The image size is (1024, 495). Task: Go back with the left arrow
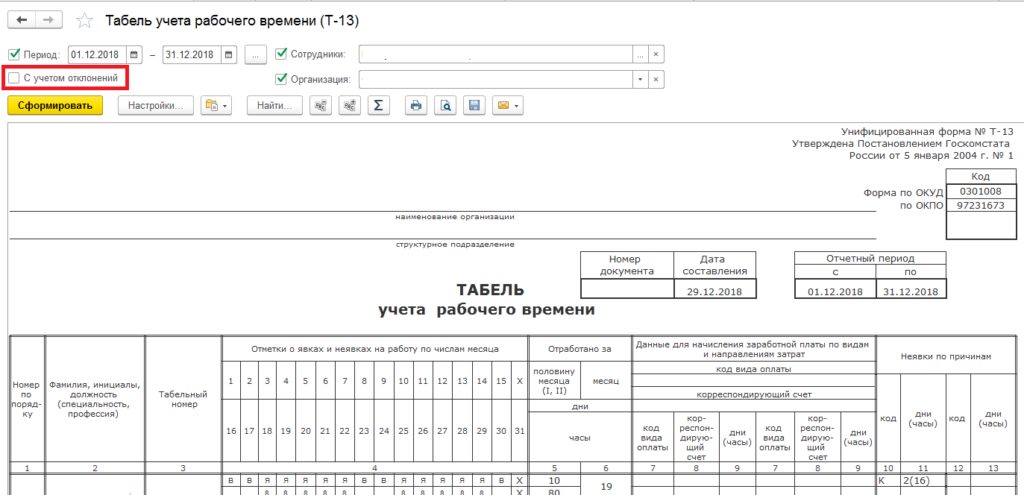point(22,20)
